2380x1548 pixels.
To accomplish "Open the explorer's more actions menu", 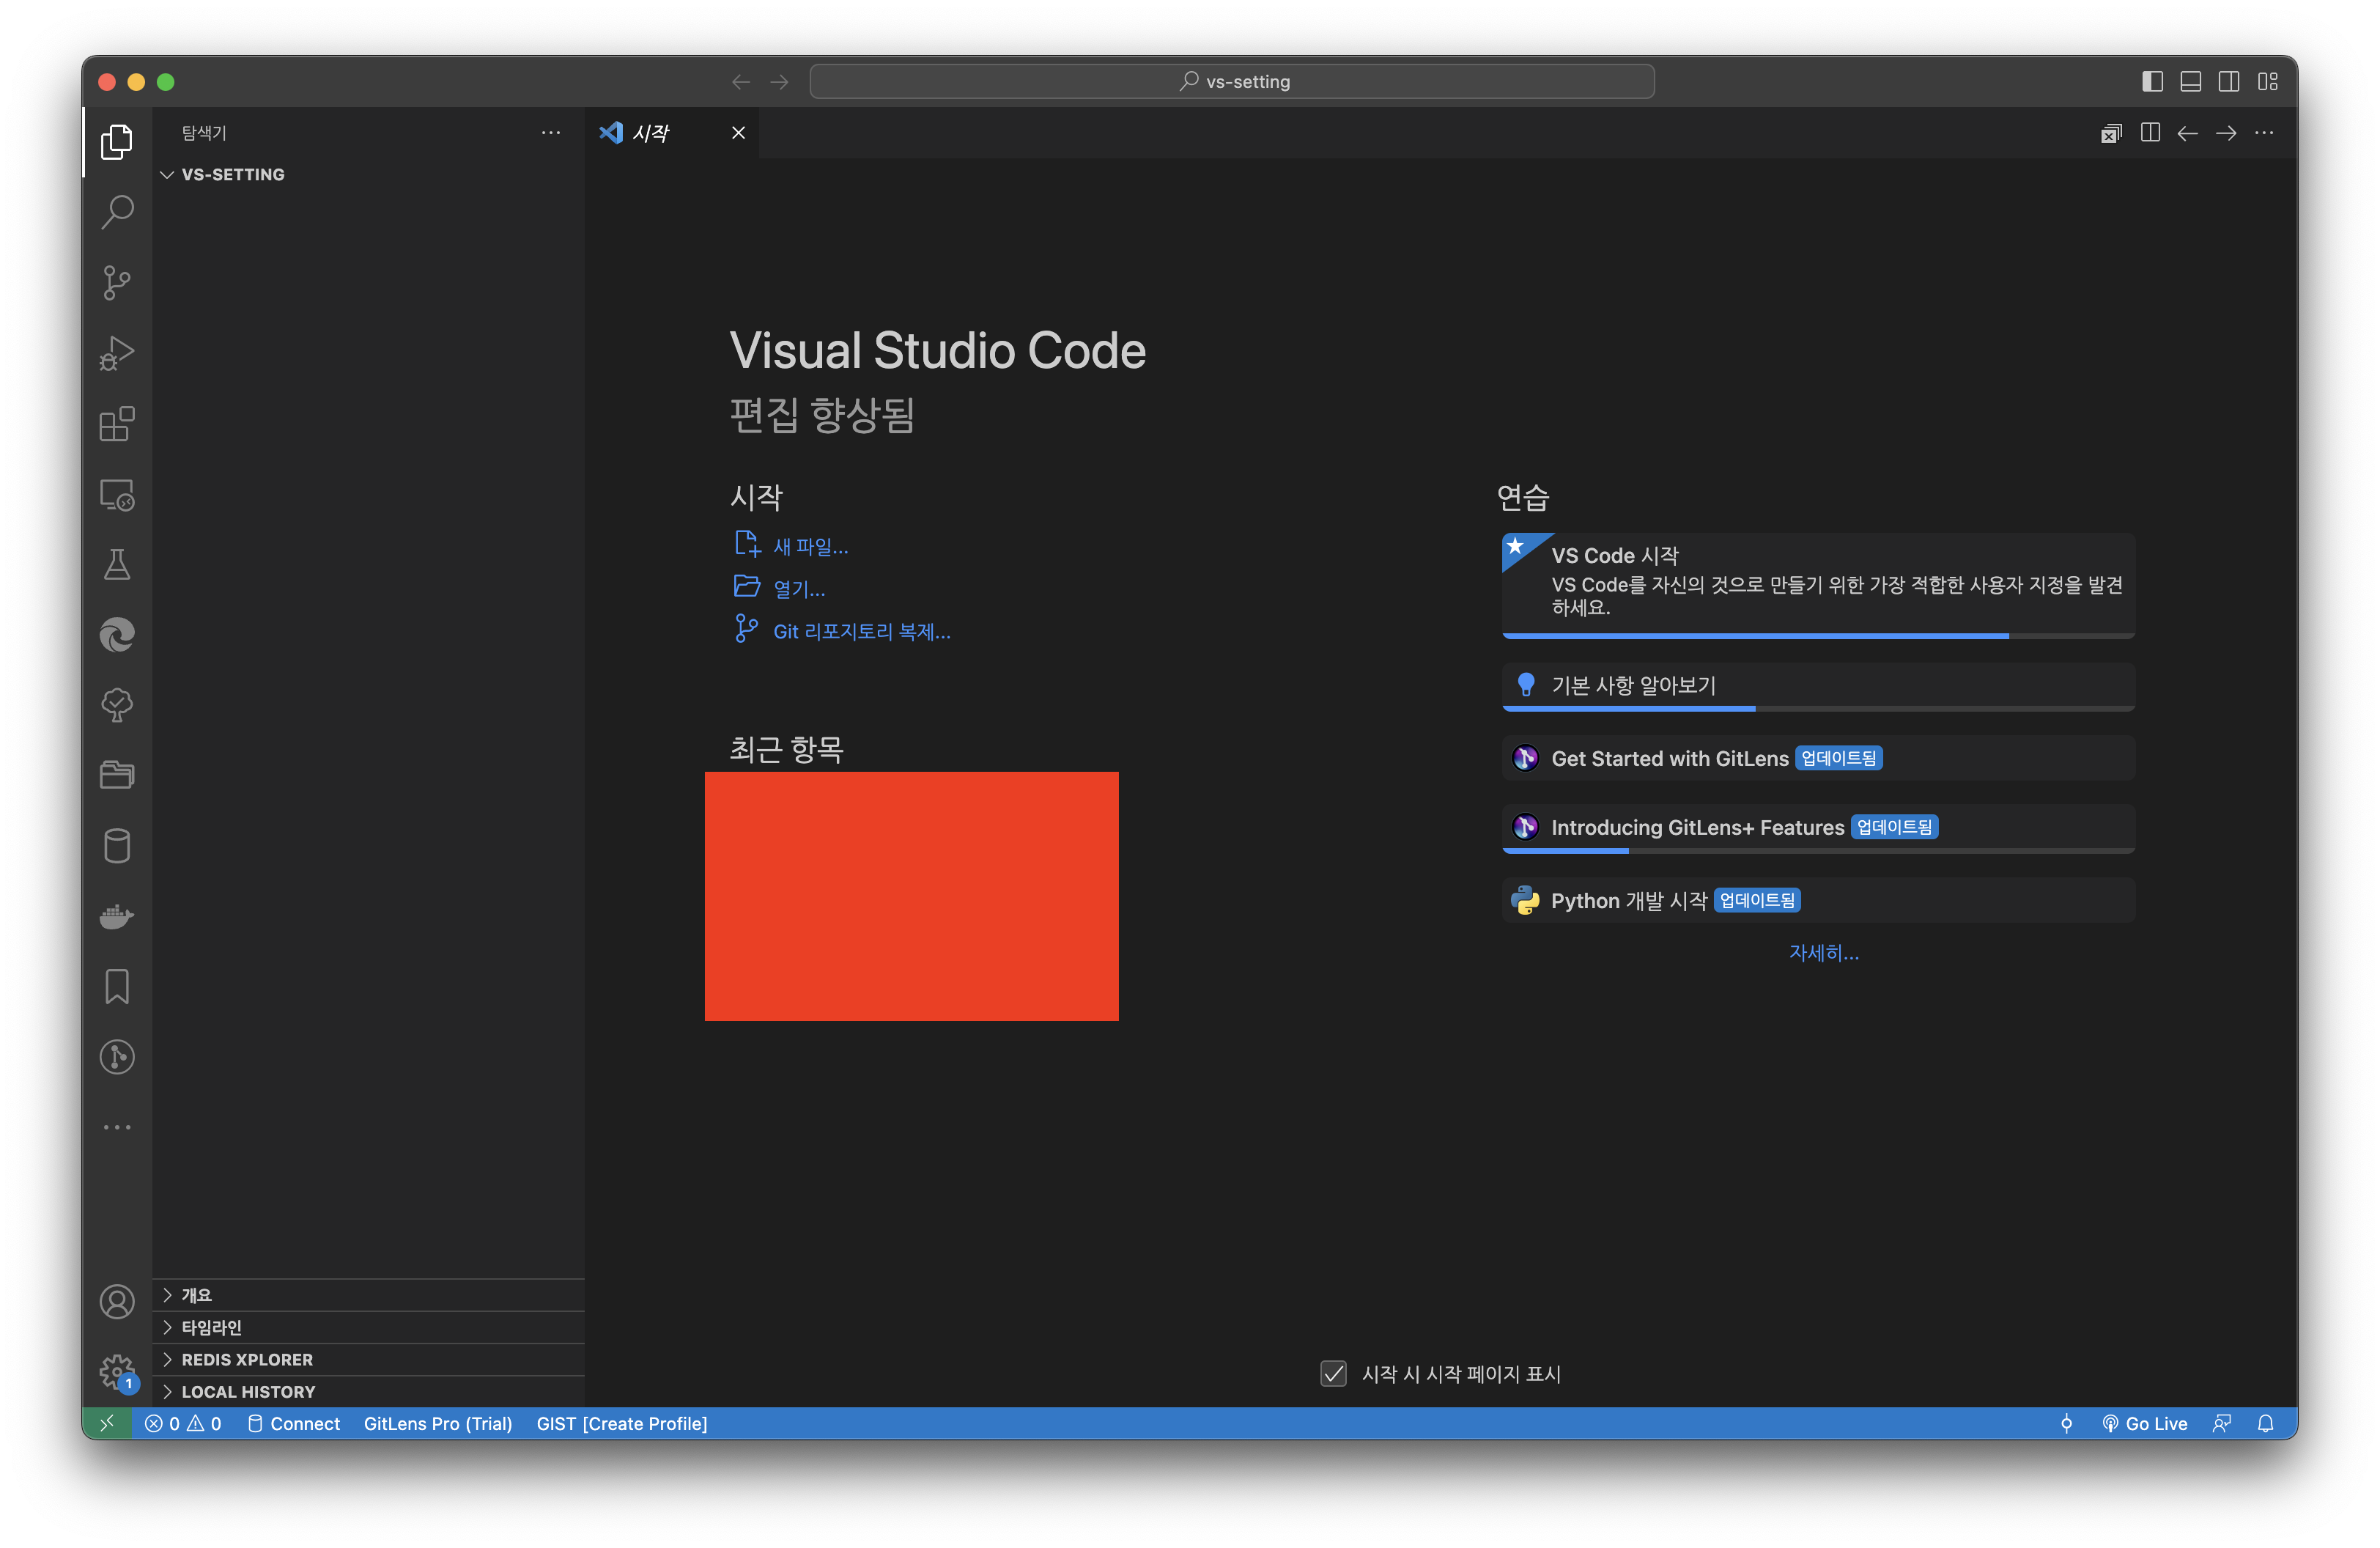I will tap(550, 133).
